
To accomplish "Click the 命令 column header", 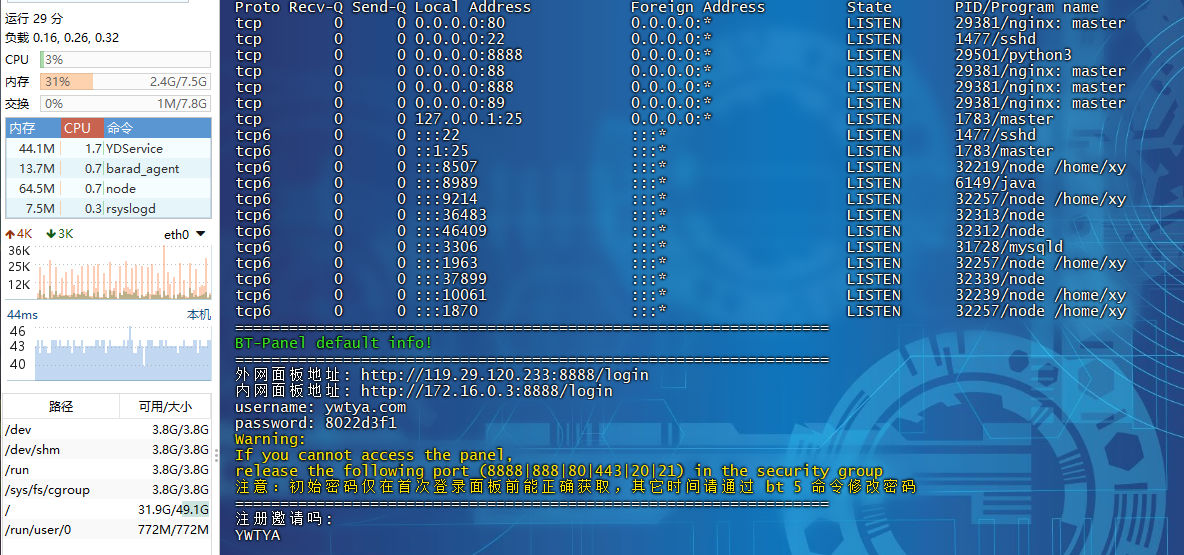I will (x=157, y=128).
